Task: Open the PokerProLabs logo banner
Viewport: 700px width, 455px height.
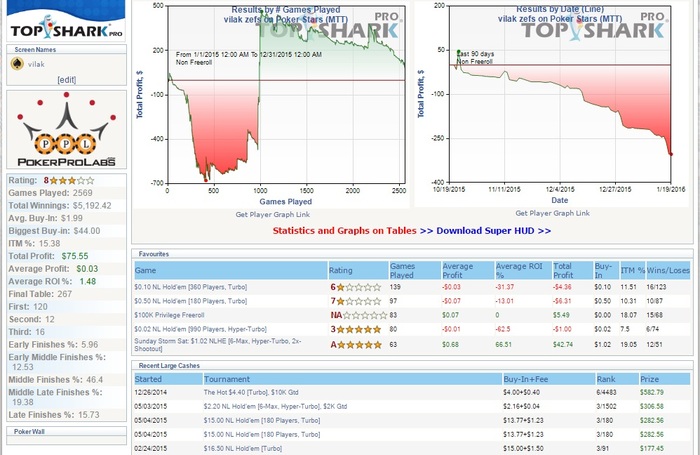Action: point(67,129)
